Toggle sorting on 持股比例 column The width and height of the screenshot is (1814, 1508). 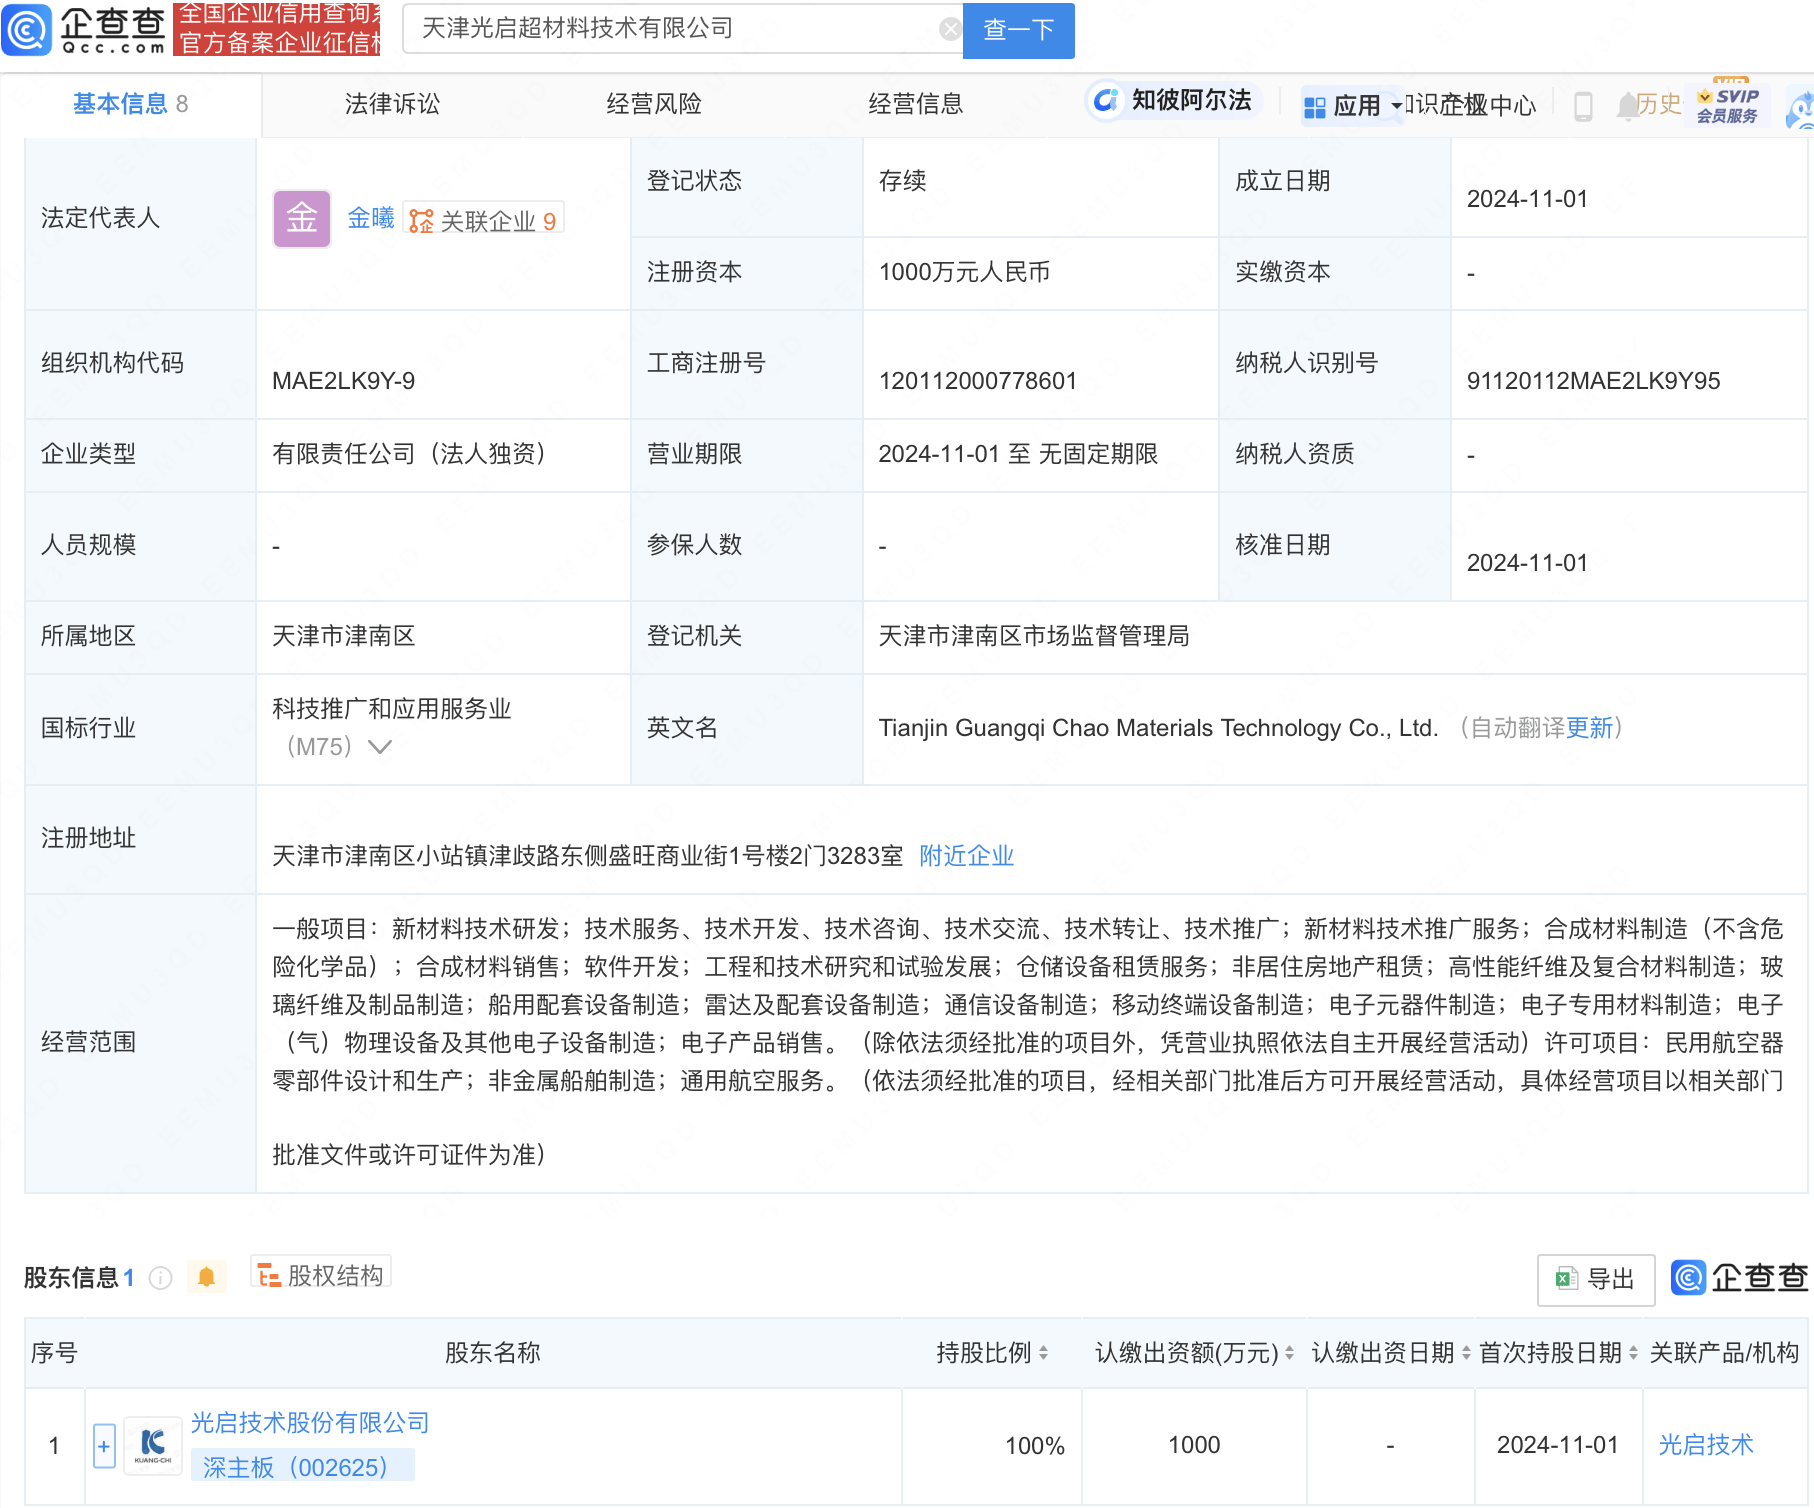tap(1044, 1353)
